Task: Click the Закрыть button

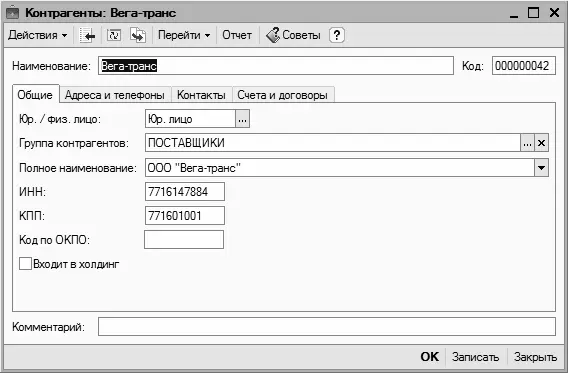Action: point(535,357)
